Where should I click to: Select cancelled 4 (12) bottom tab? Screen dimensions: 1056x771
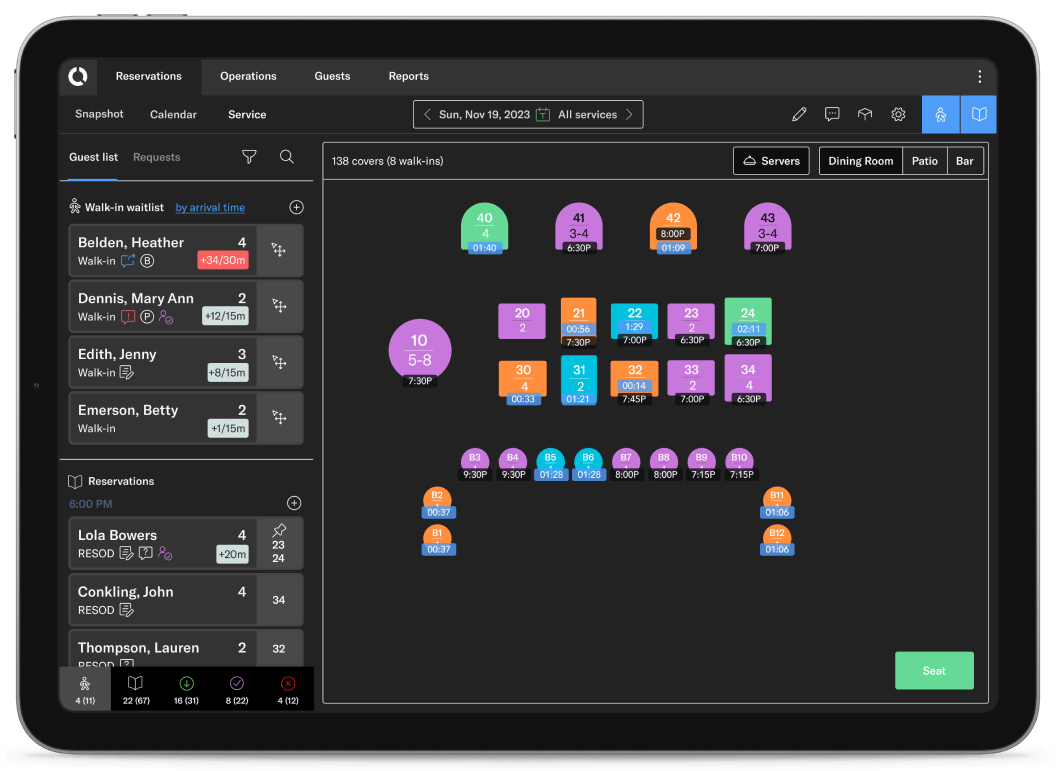288,690
